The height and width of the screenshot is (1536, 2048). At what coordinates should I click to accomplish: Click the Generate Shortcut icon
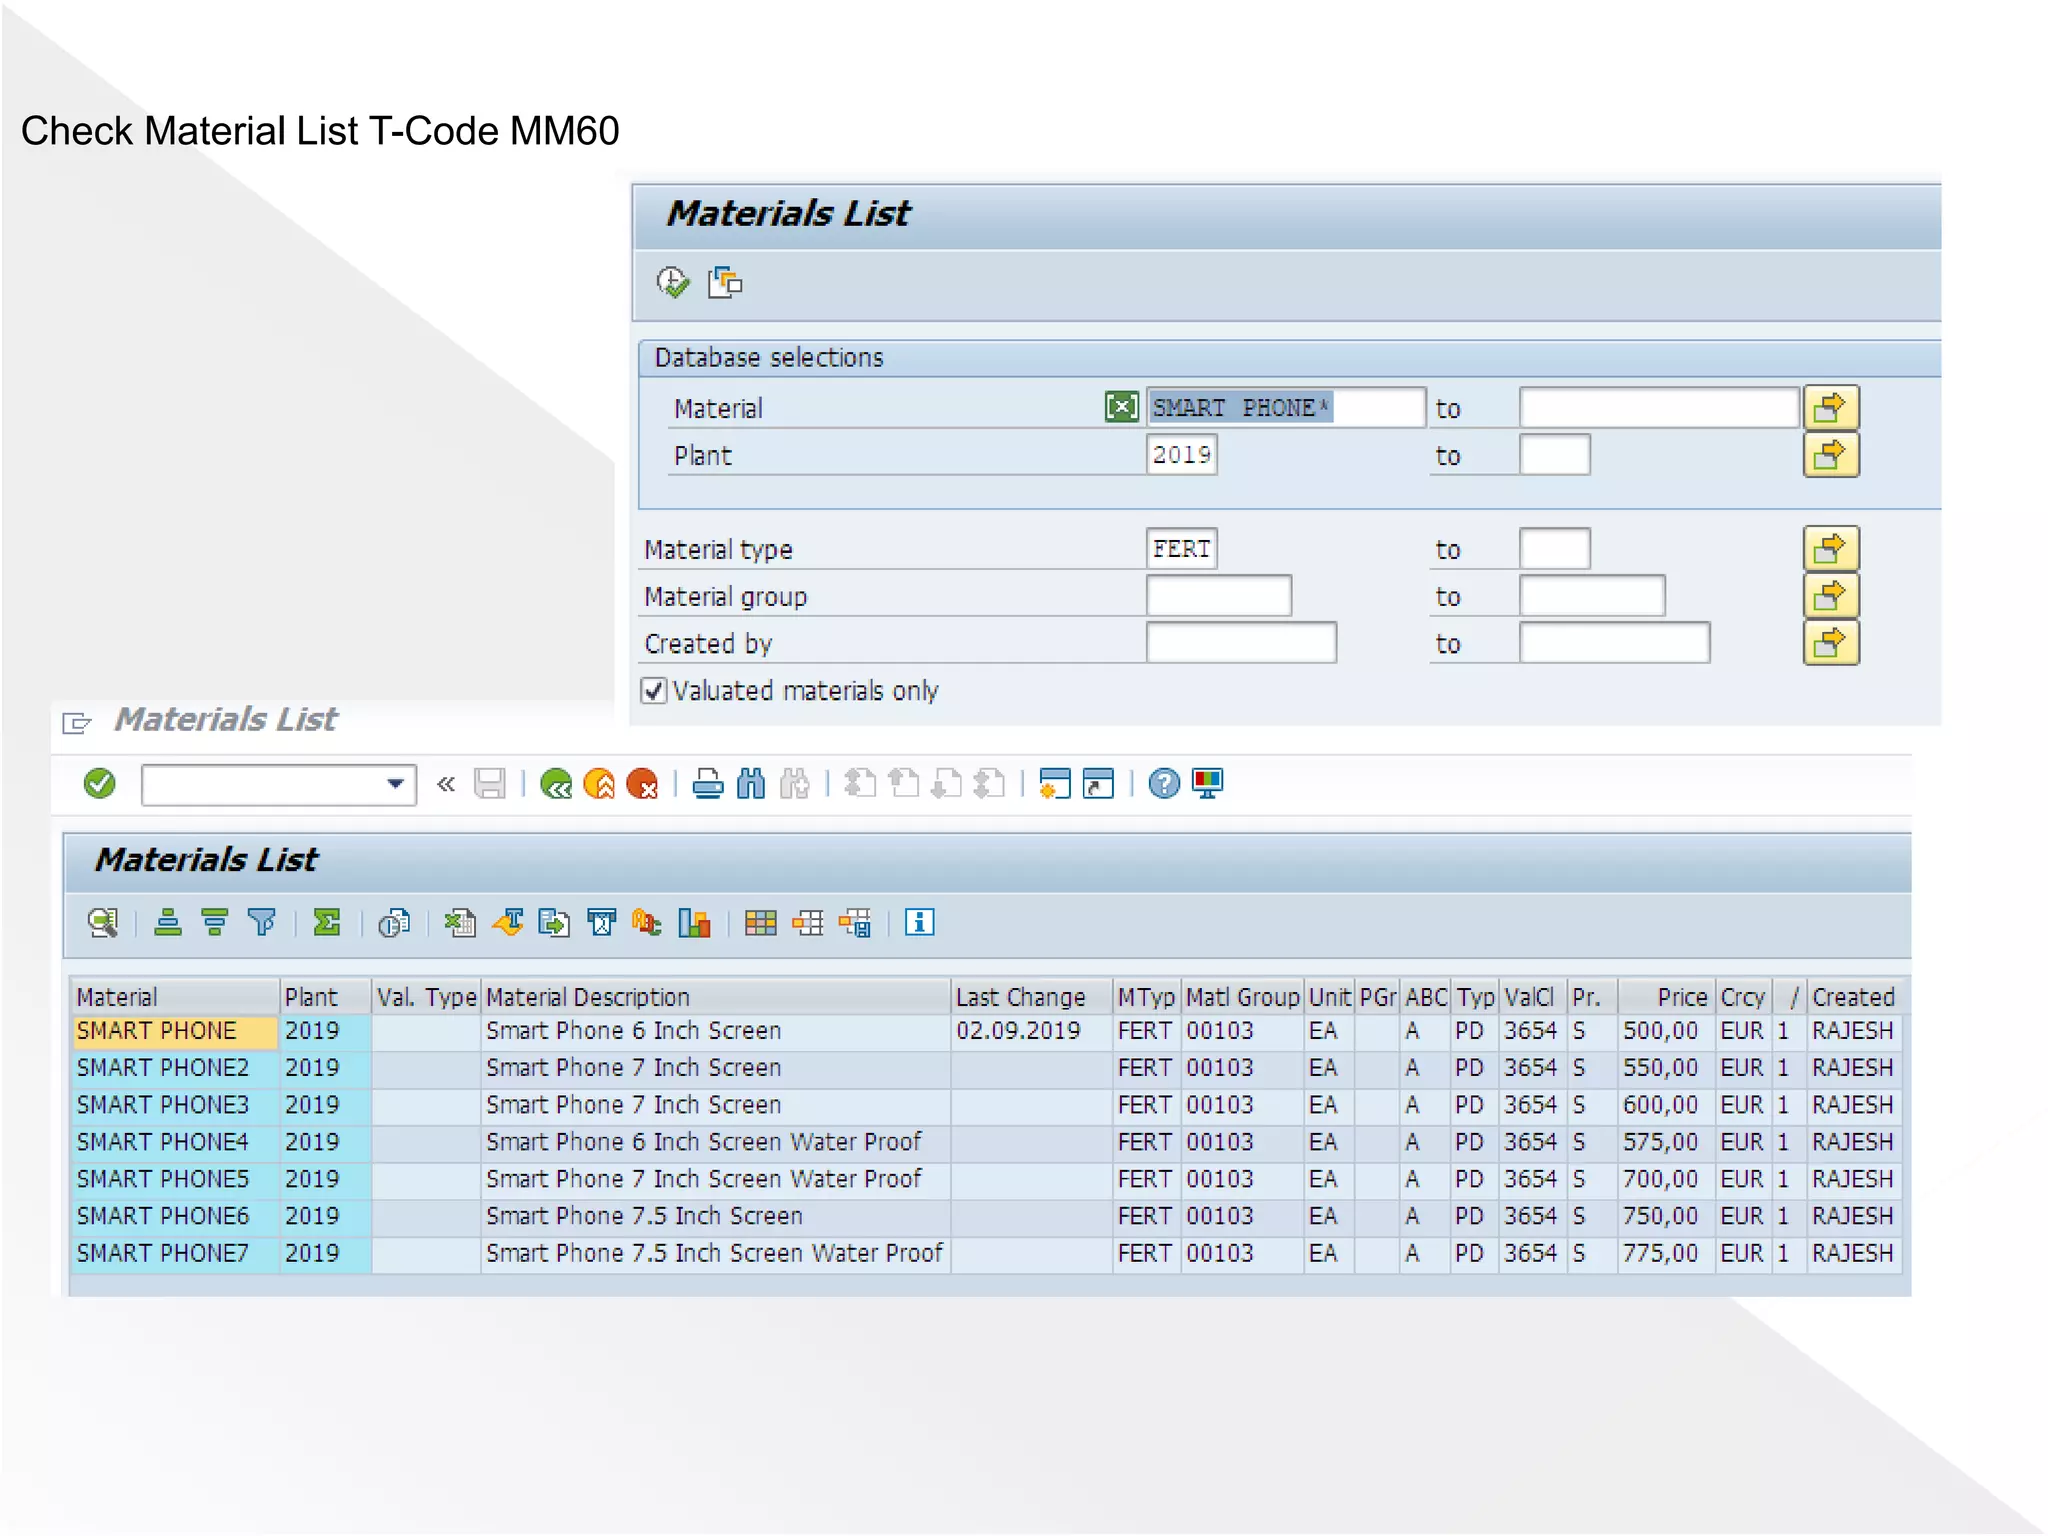pyautogui.click(x=1098, y=784)
